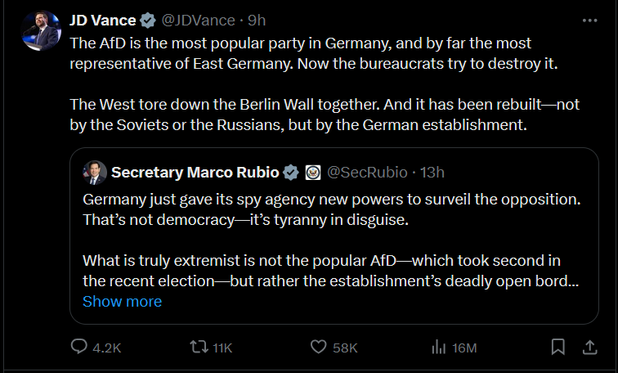Open the reply comment icon

click(x=79, y=347)
